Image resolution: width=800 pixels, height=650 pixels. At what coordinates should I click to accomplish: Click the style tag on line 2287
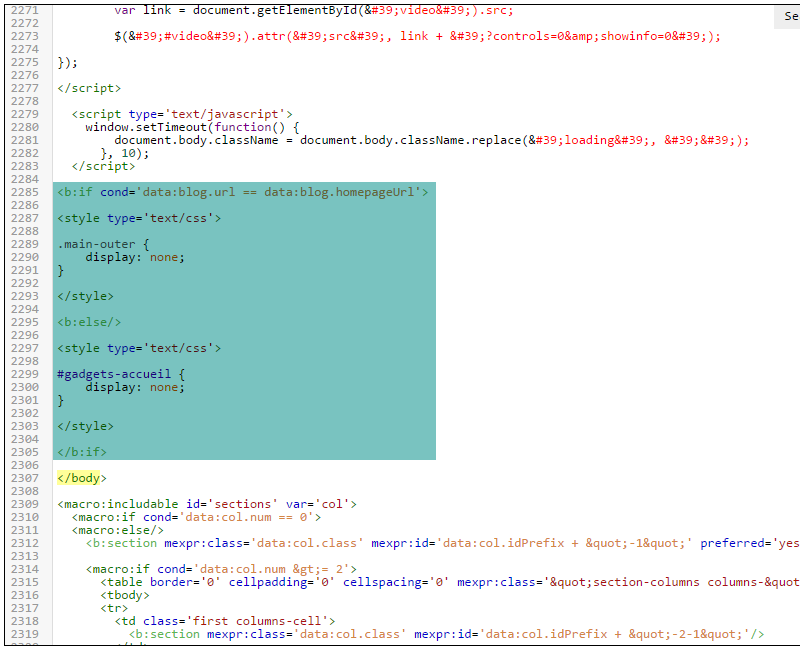[x=139, y=218]
